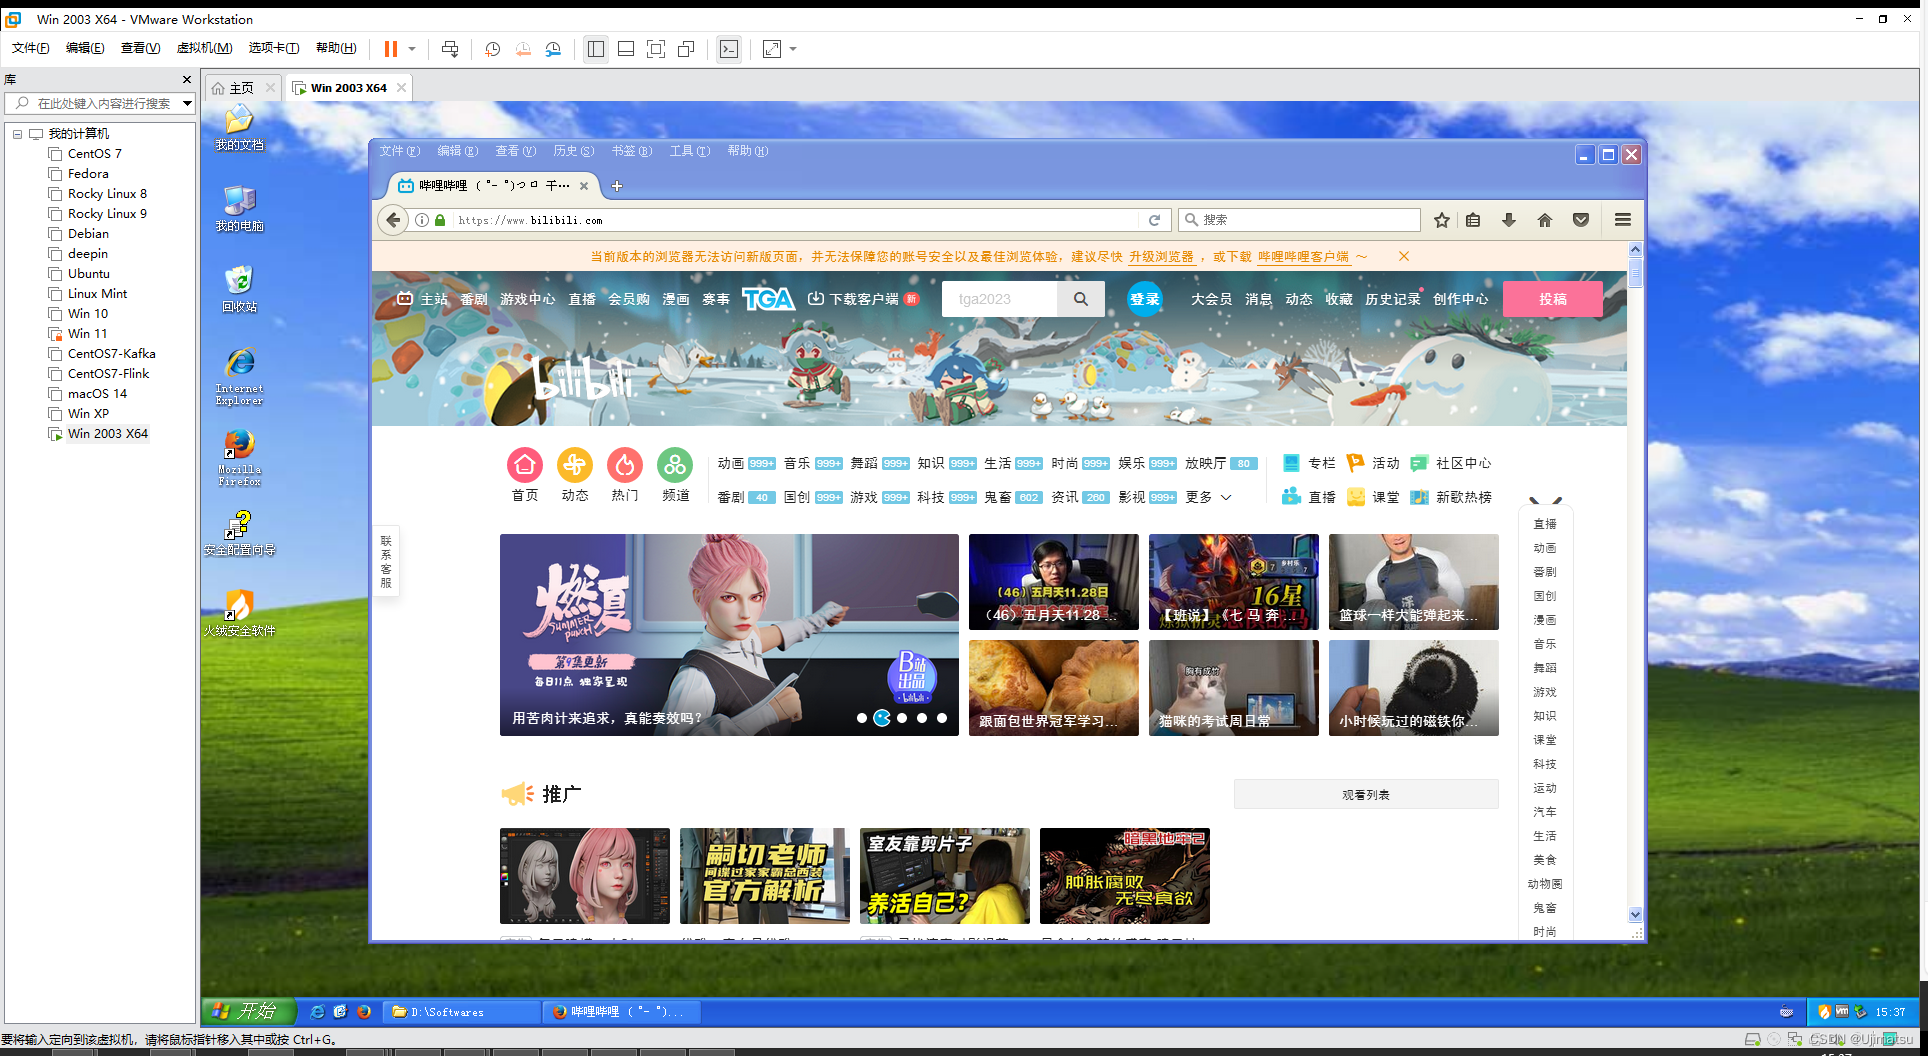1928x1056 pixels.
Task: Open the VMware console view icon
Action: (729, 49)
